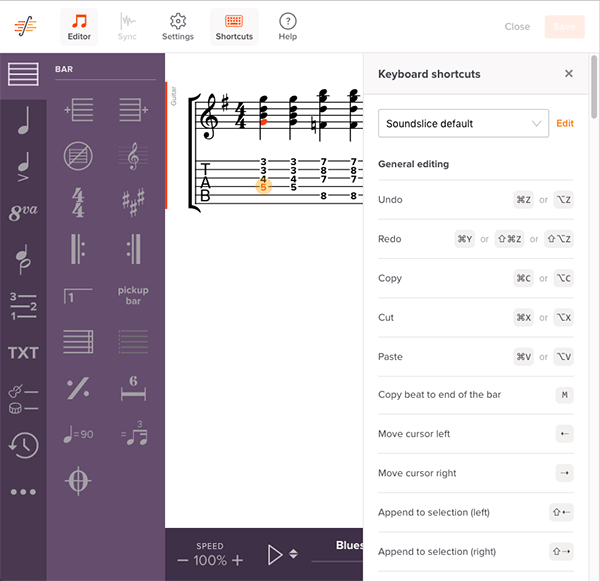Screen dimensions: 600x581
Task: Change the 4/4 time signature
Action: pos(78,202)
